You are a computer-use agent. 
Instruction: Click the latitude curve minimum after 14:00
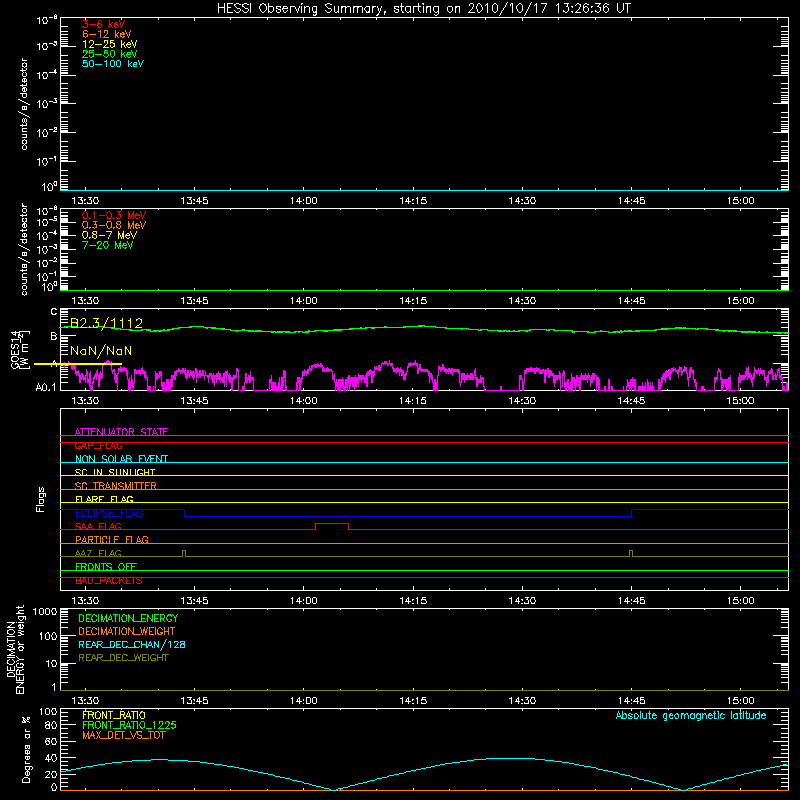[x=334, y=789]
